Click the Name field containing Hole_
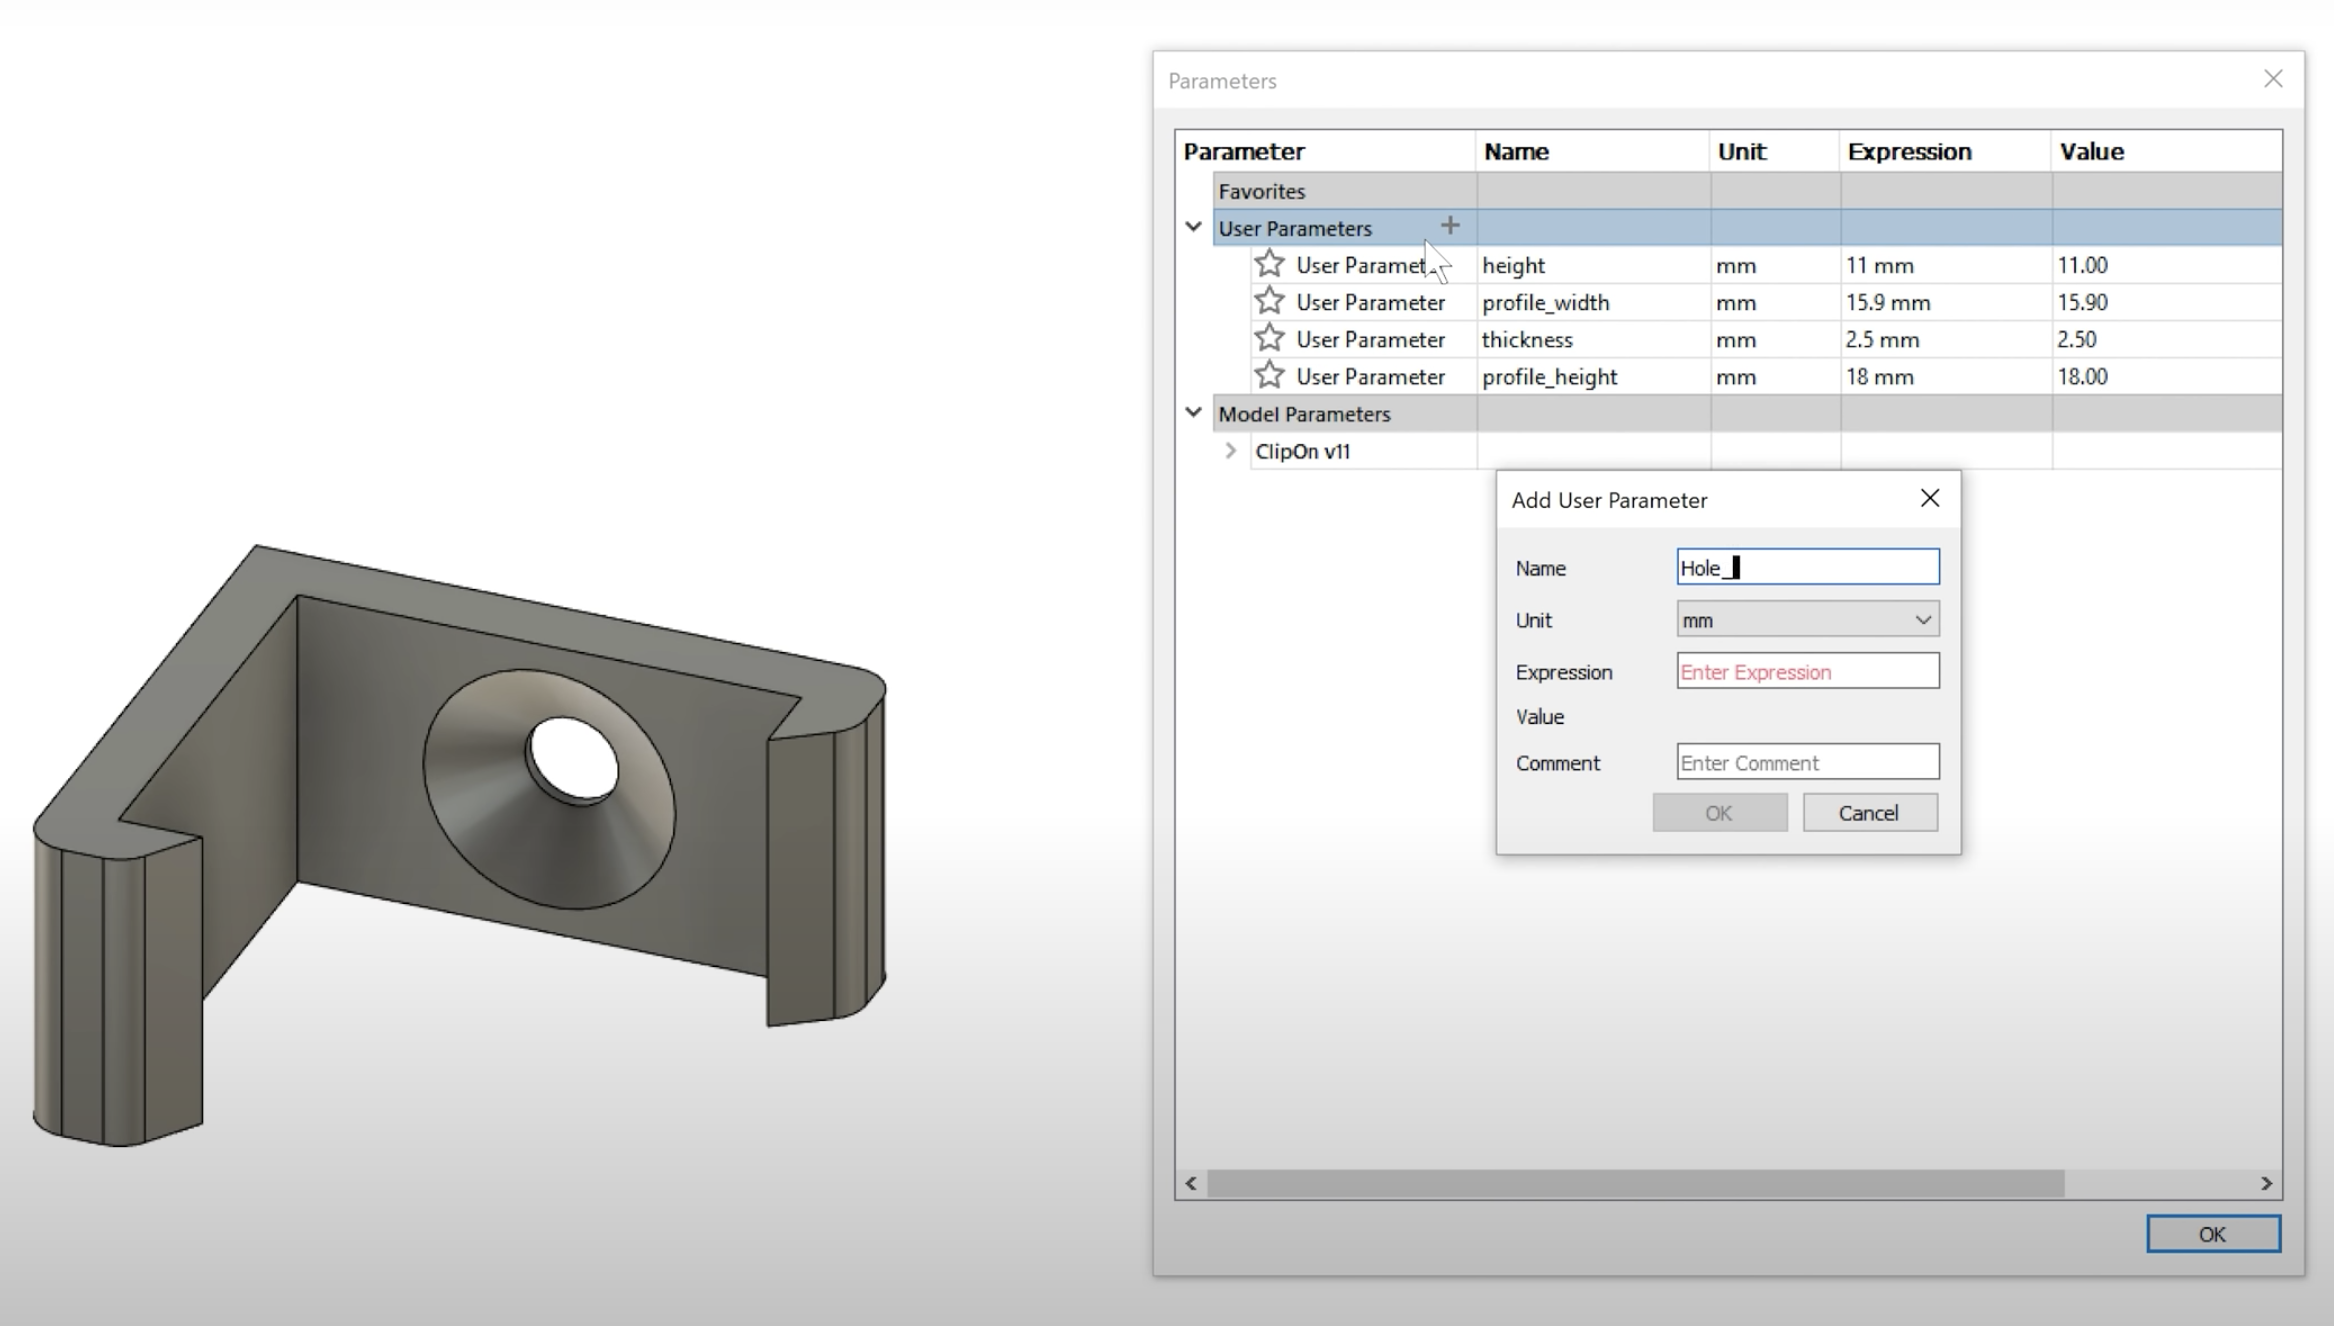Screen dimensions: 2334x1326 coord(1806,566)
